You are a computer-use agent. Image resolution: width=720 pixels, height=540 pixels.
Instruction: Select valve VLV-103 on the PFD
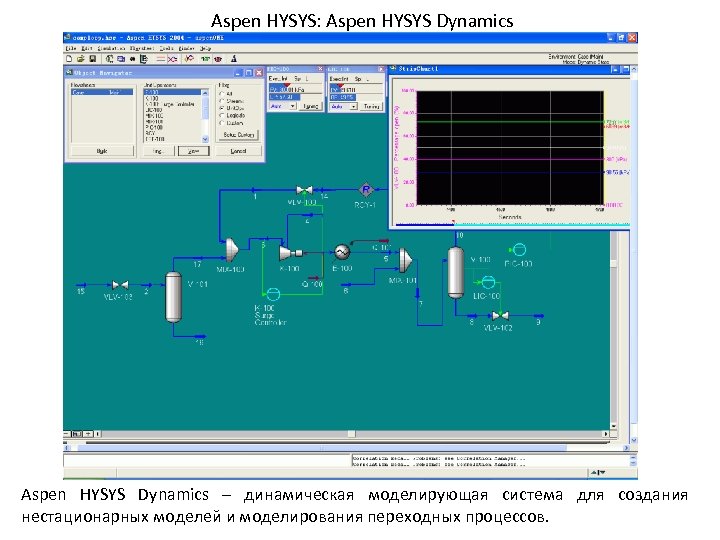(304, 190)
